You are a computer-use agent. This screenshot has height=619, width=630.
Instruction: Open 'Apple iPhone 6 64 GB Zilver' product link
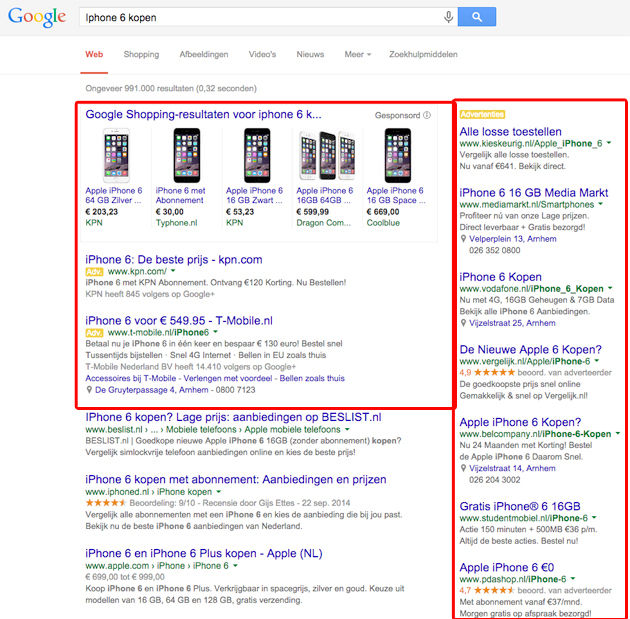point(114,196)
